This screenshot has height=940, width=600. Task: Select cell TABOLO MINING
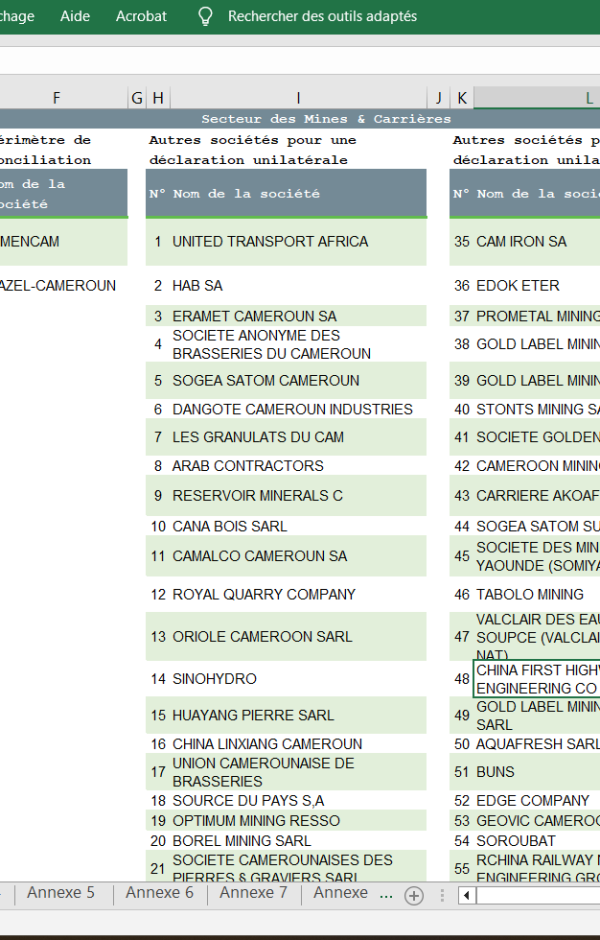point(537,594)
